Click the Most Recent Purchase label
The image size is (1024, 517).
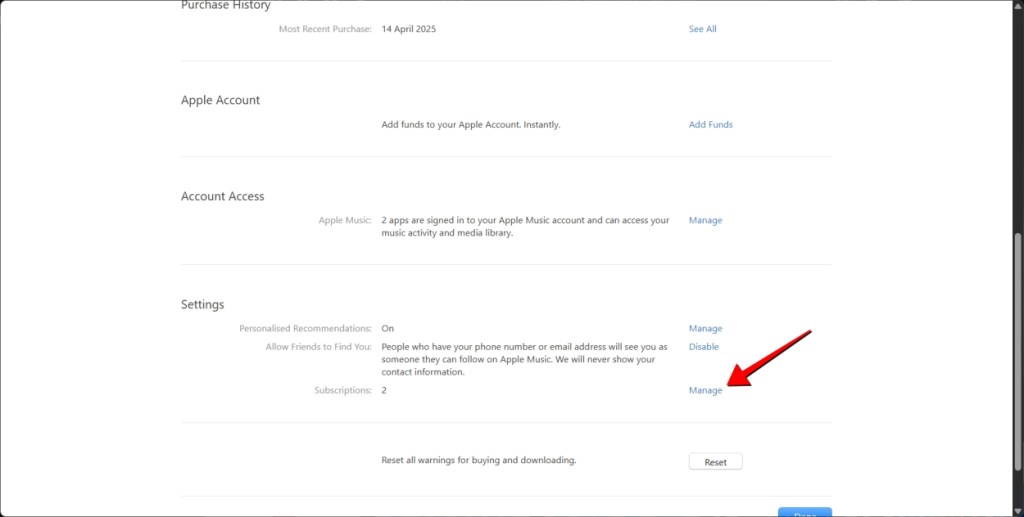325,29
